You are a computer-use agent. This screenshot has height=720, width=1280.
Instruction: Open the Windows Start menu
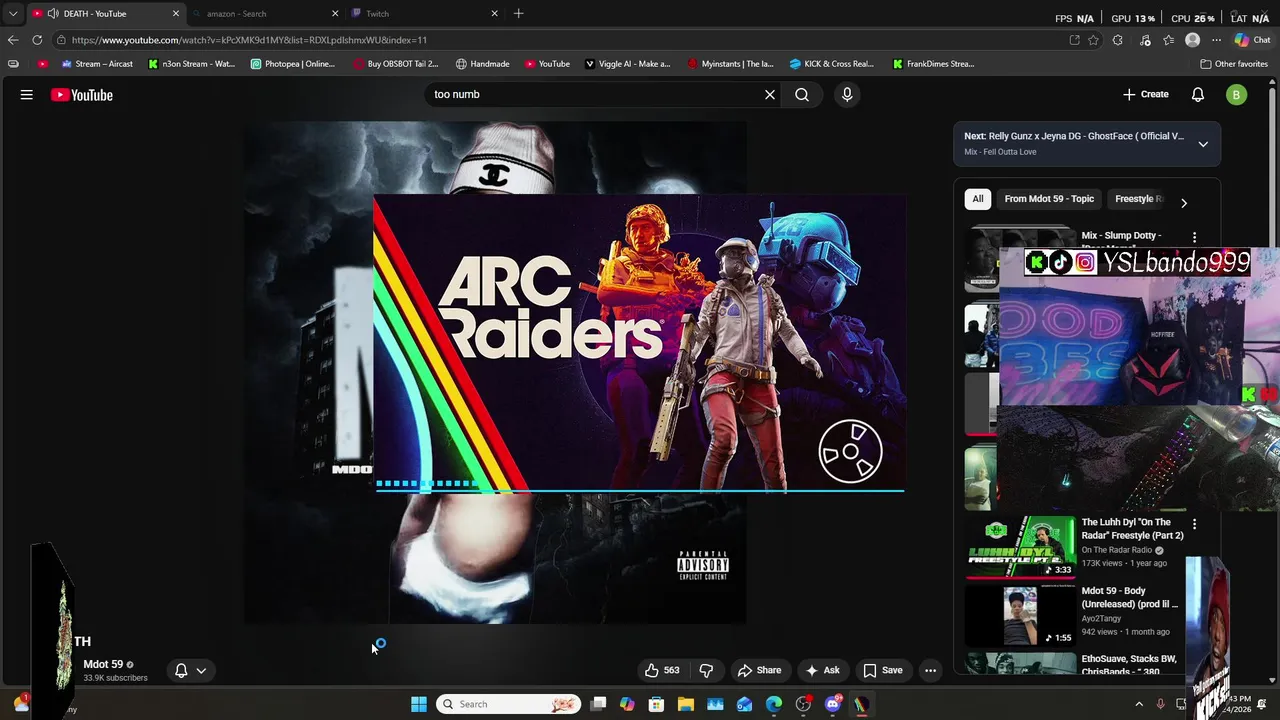coord(419,704)
